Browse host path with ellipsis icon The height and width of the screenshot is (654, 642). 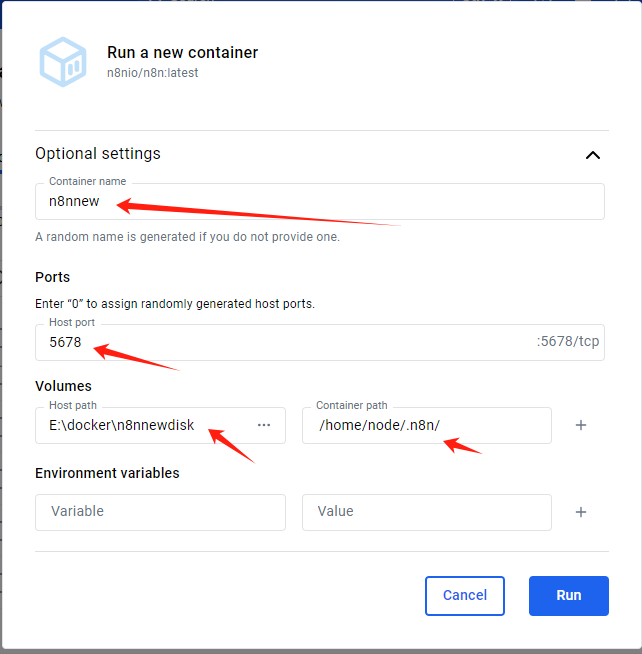pyautogui.click(x=264, y=425)
